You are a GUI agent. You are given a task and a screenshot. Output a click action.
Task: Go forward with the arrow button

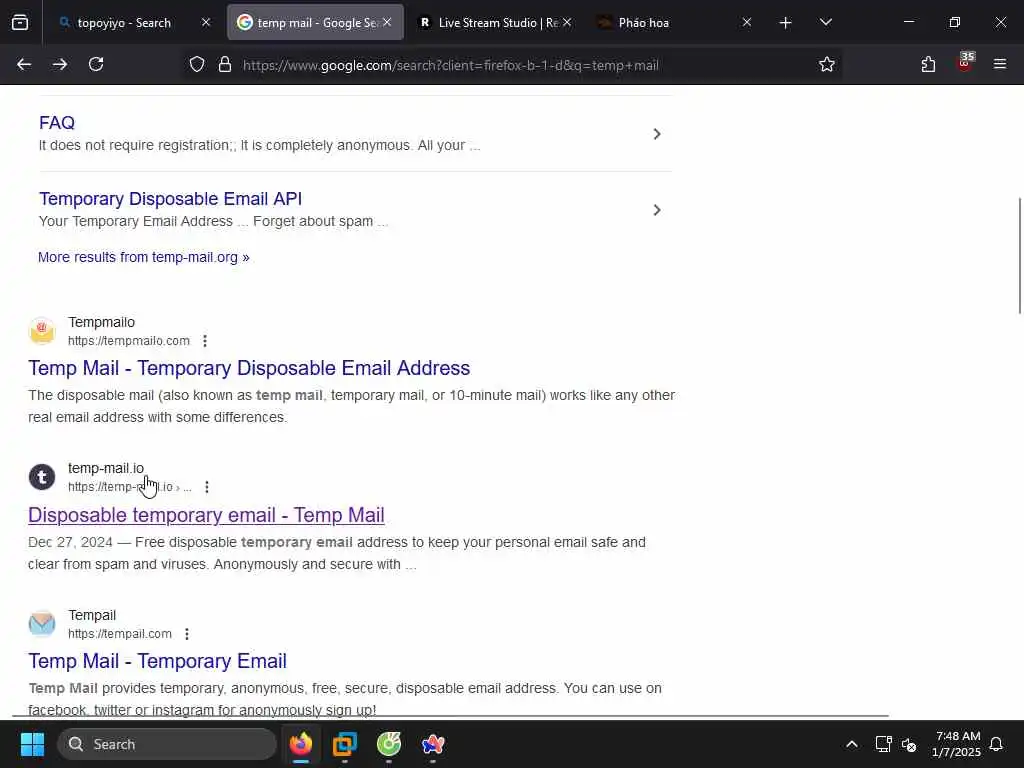click(60, 64)
